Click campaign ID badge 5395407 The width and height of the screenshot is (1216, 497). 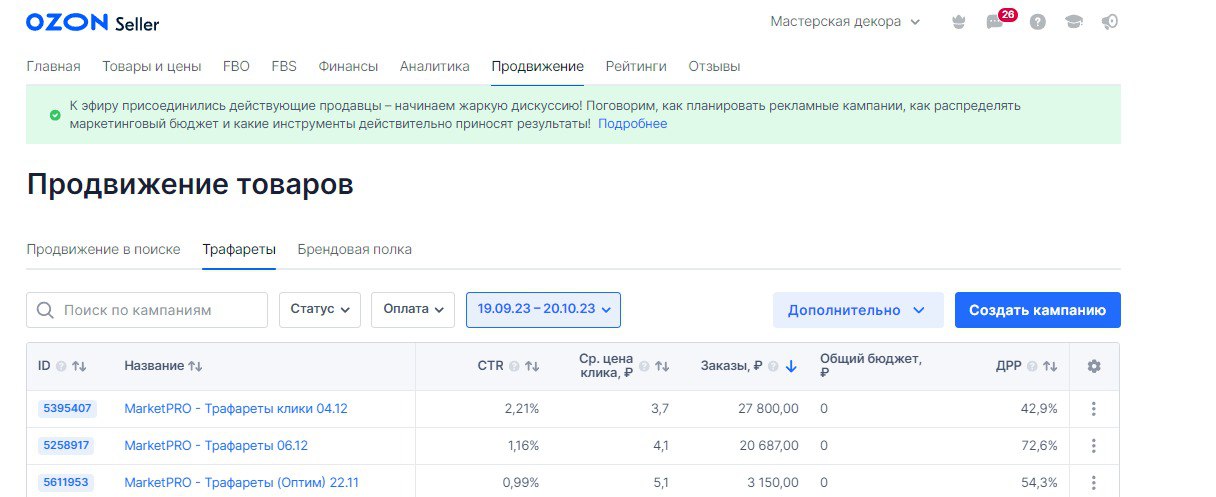[67, 409]
